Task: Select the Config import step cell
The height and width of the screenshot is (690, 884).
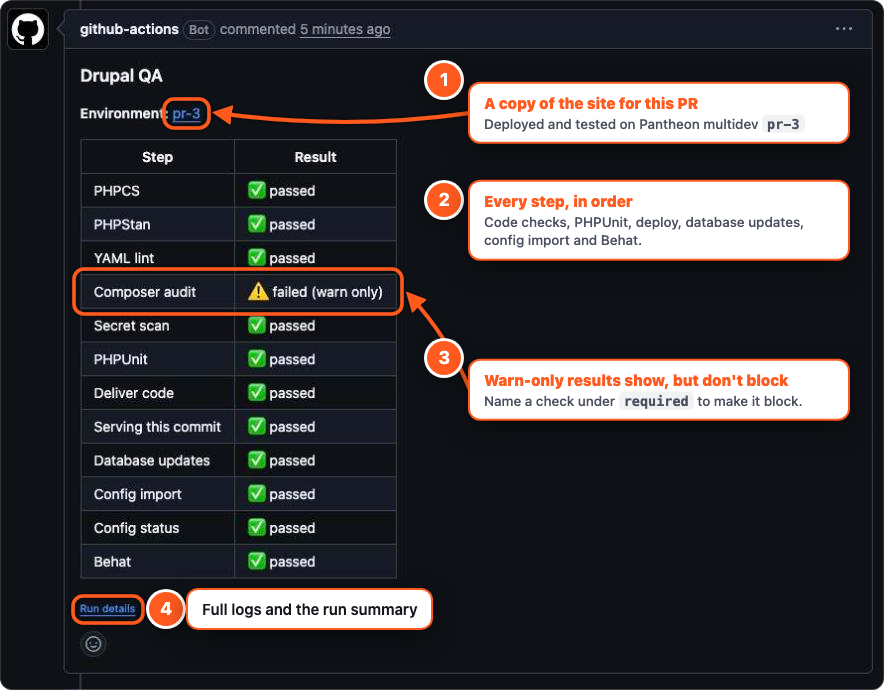Action: tap(157, 494)
